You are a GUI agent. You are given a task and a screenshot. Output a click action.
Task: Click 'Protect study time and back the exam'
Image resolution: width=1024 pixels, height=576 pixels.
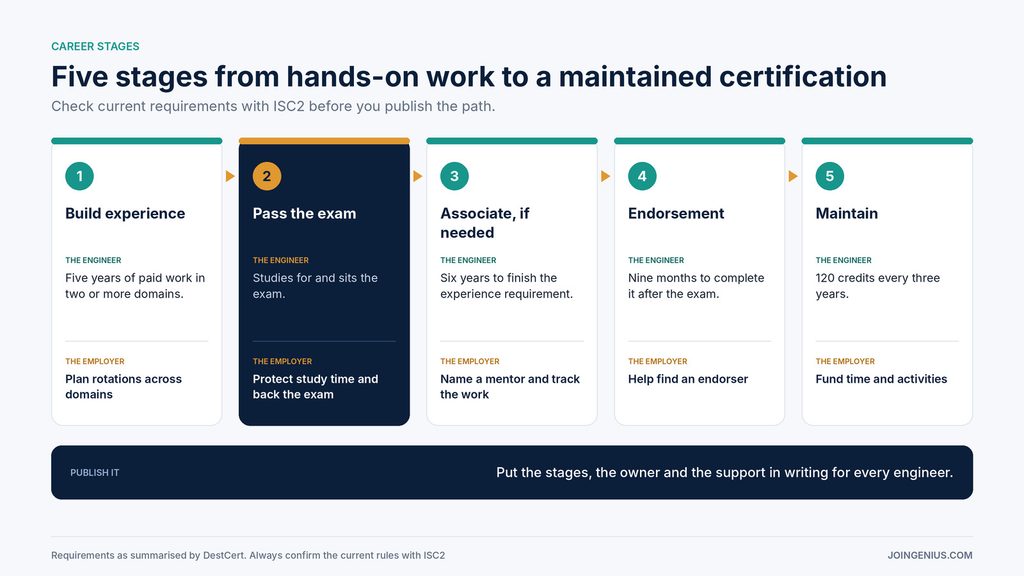315,387
